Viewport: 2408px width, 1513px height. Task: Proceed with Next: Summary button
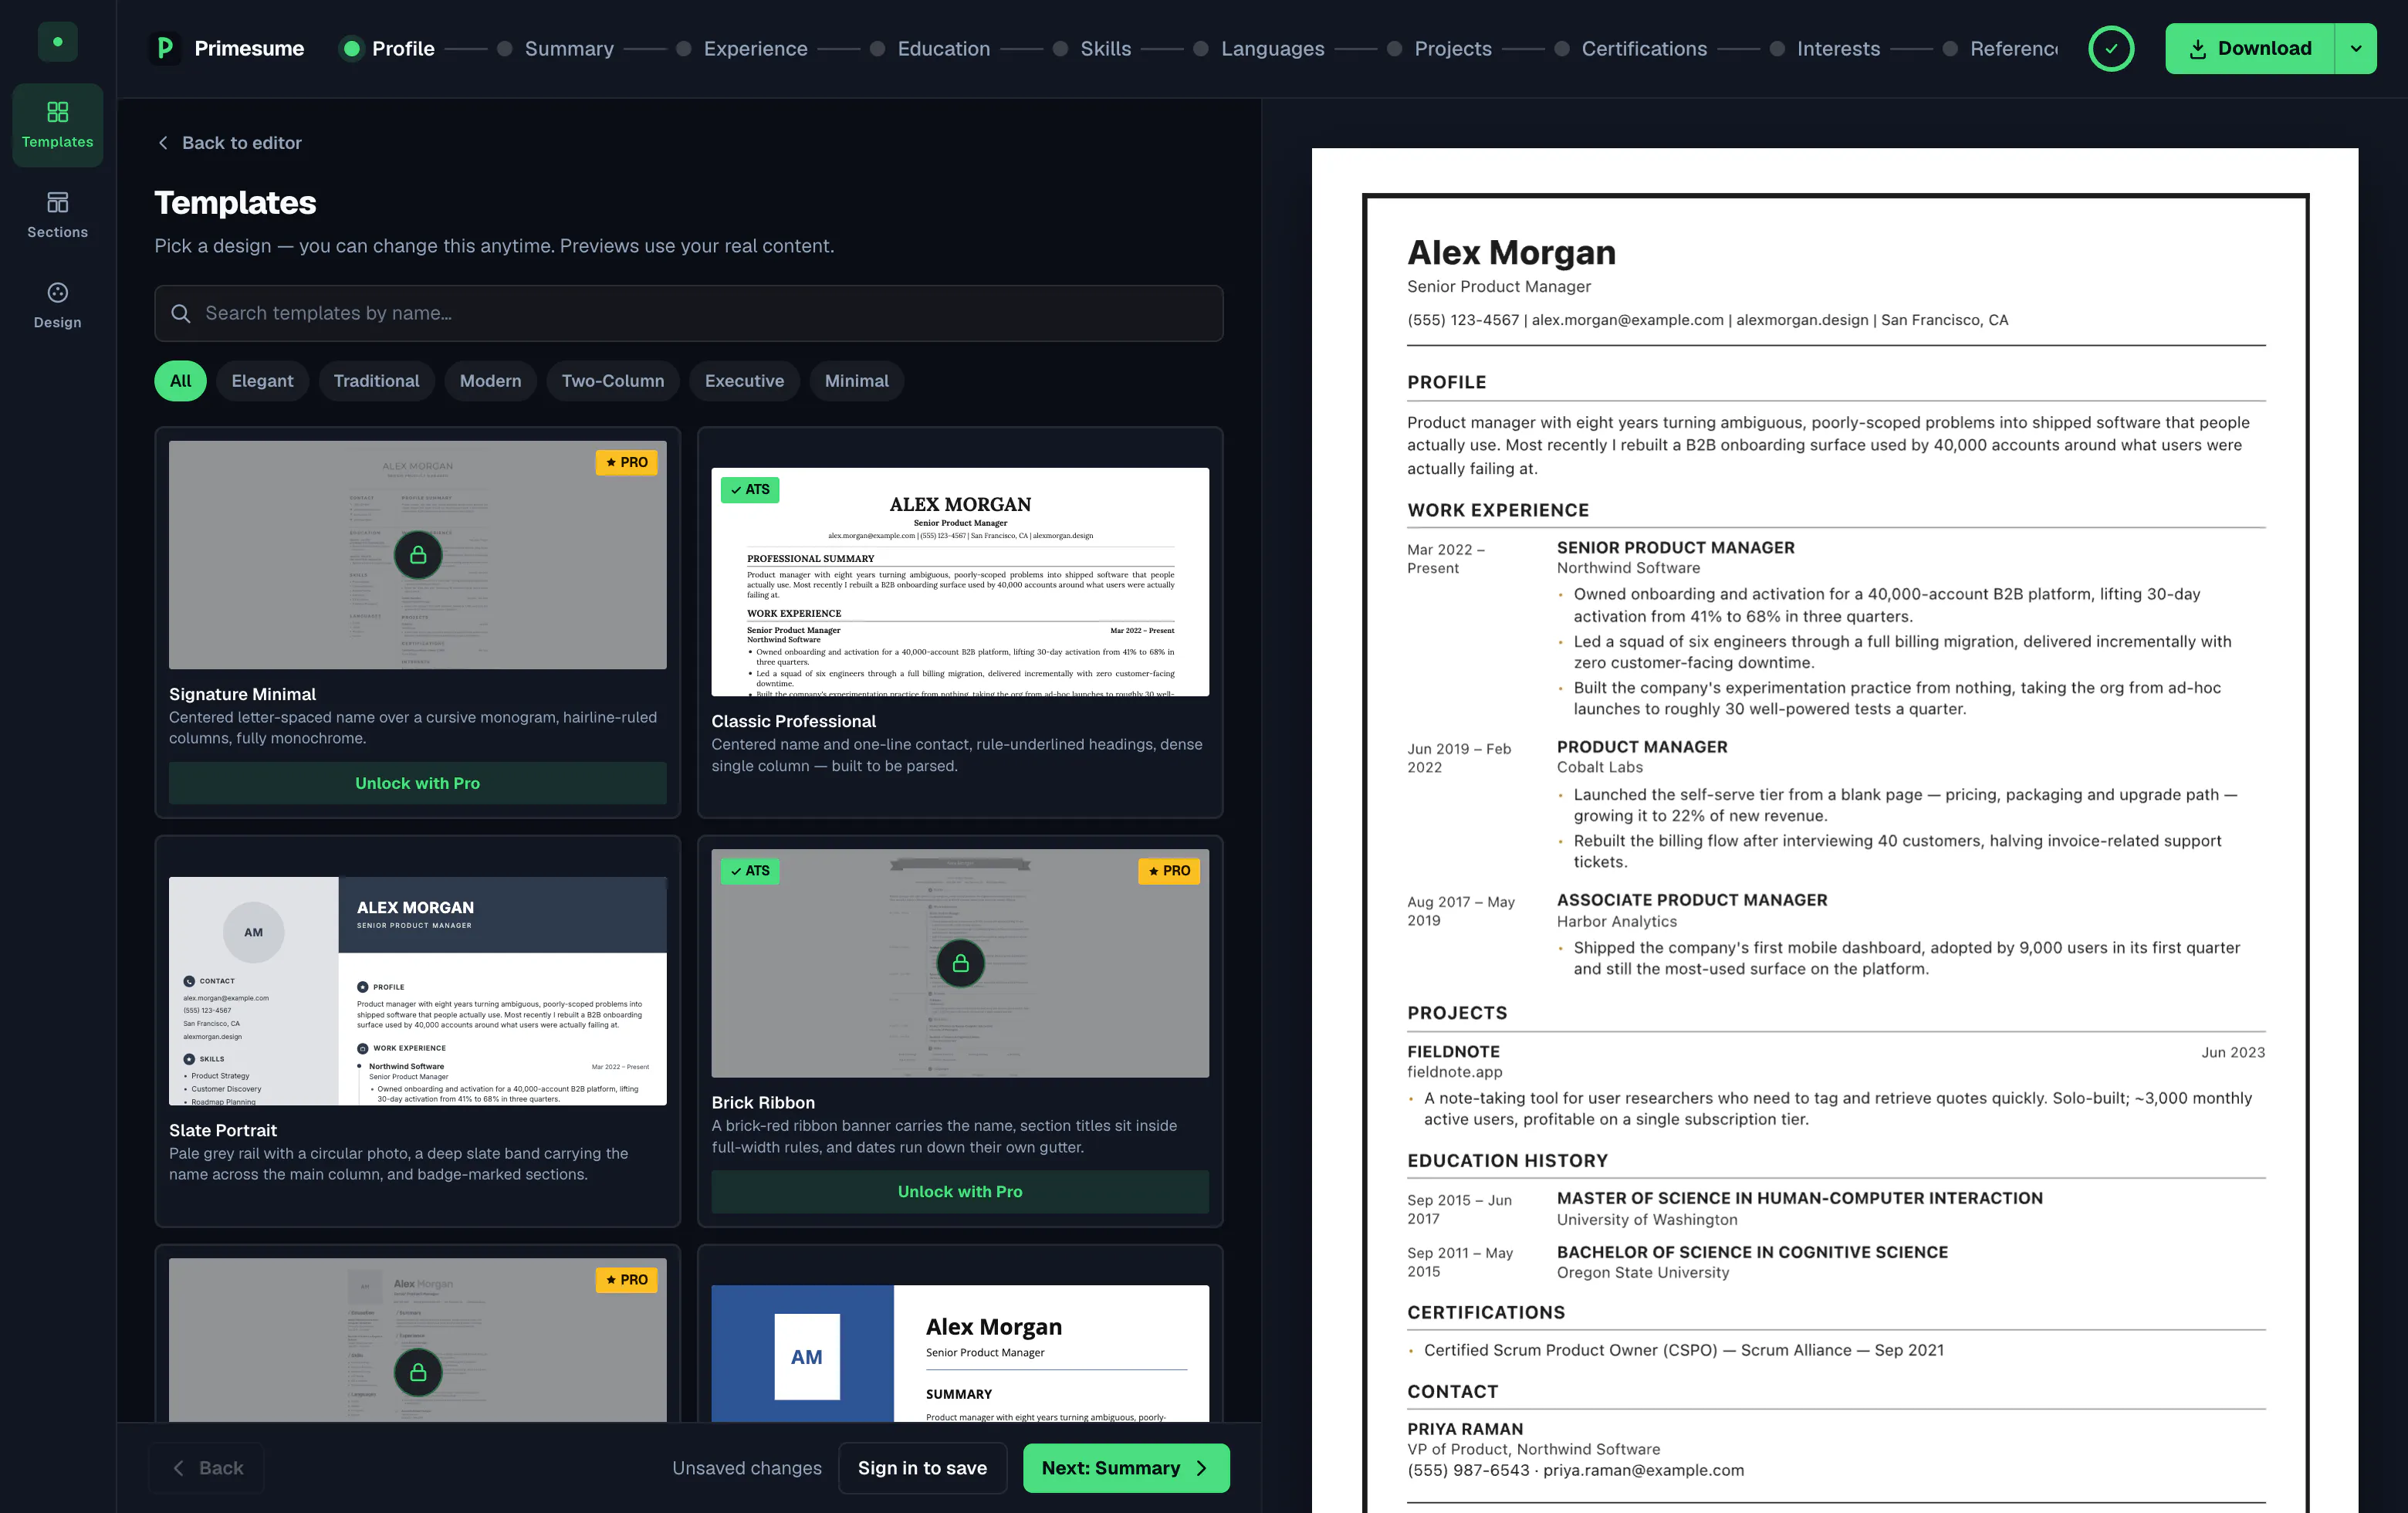tap(1126, 1468)
